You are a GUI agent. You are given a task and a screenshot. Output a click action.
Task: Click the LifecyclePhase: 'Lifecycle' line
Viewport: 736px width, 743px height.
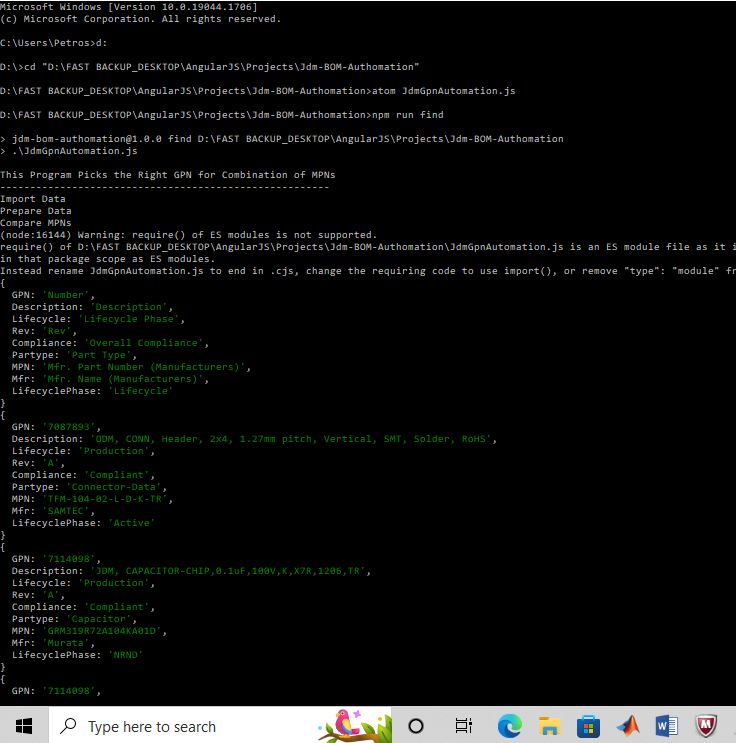pos(92,391)
